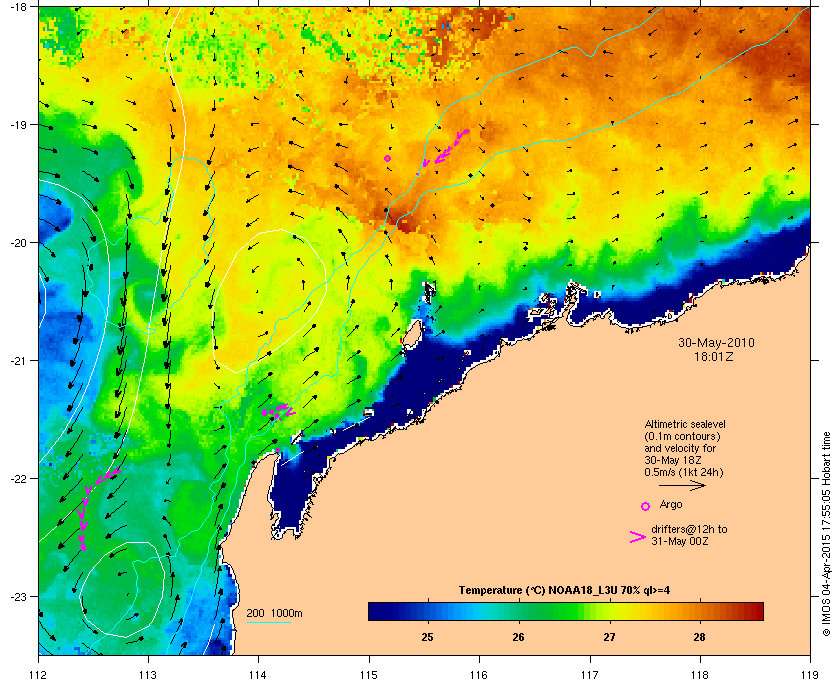Click the 'Altimetric sealevel' legend text

685,424
